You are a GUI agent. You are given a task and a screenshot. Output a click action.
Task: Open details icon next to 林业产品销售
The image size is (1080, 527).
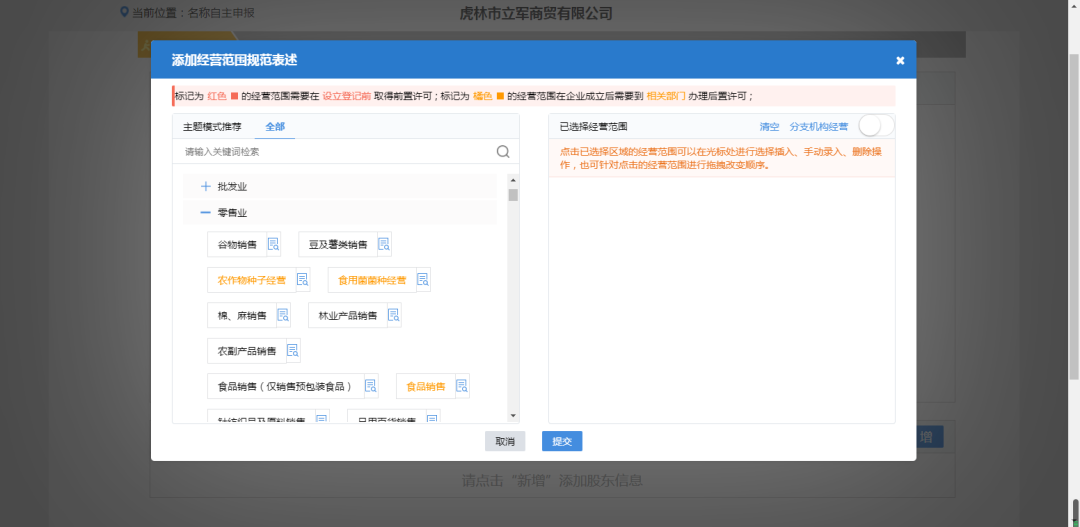394,315
